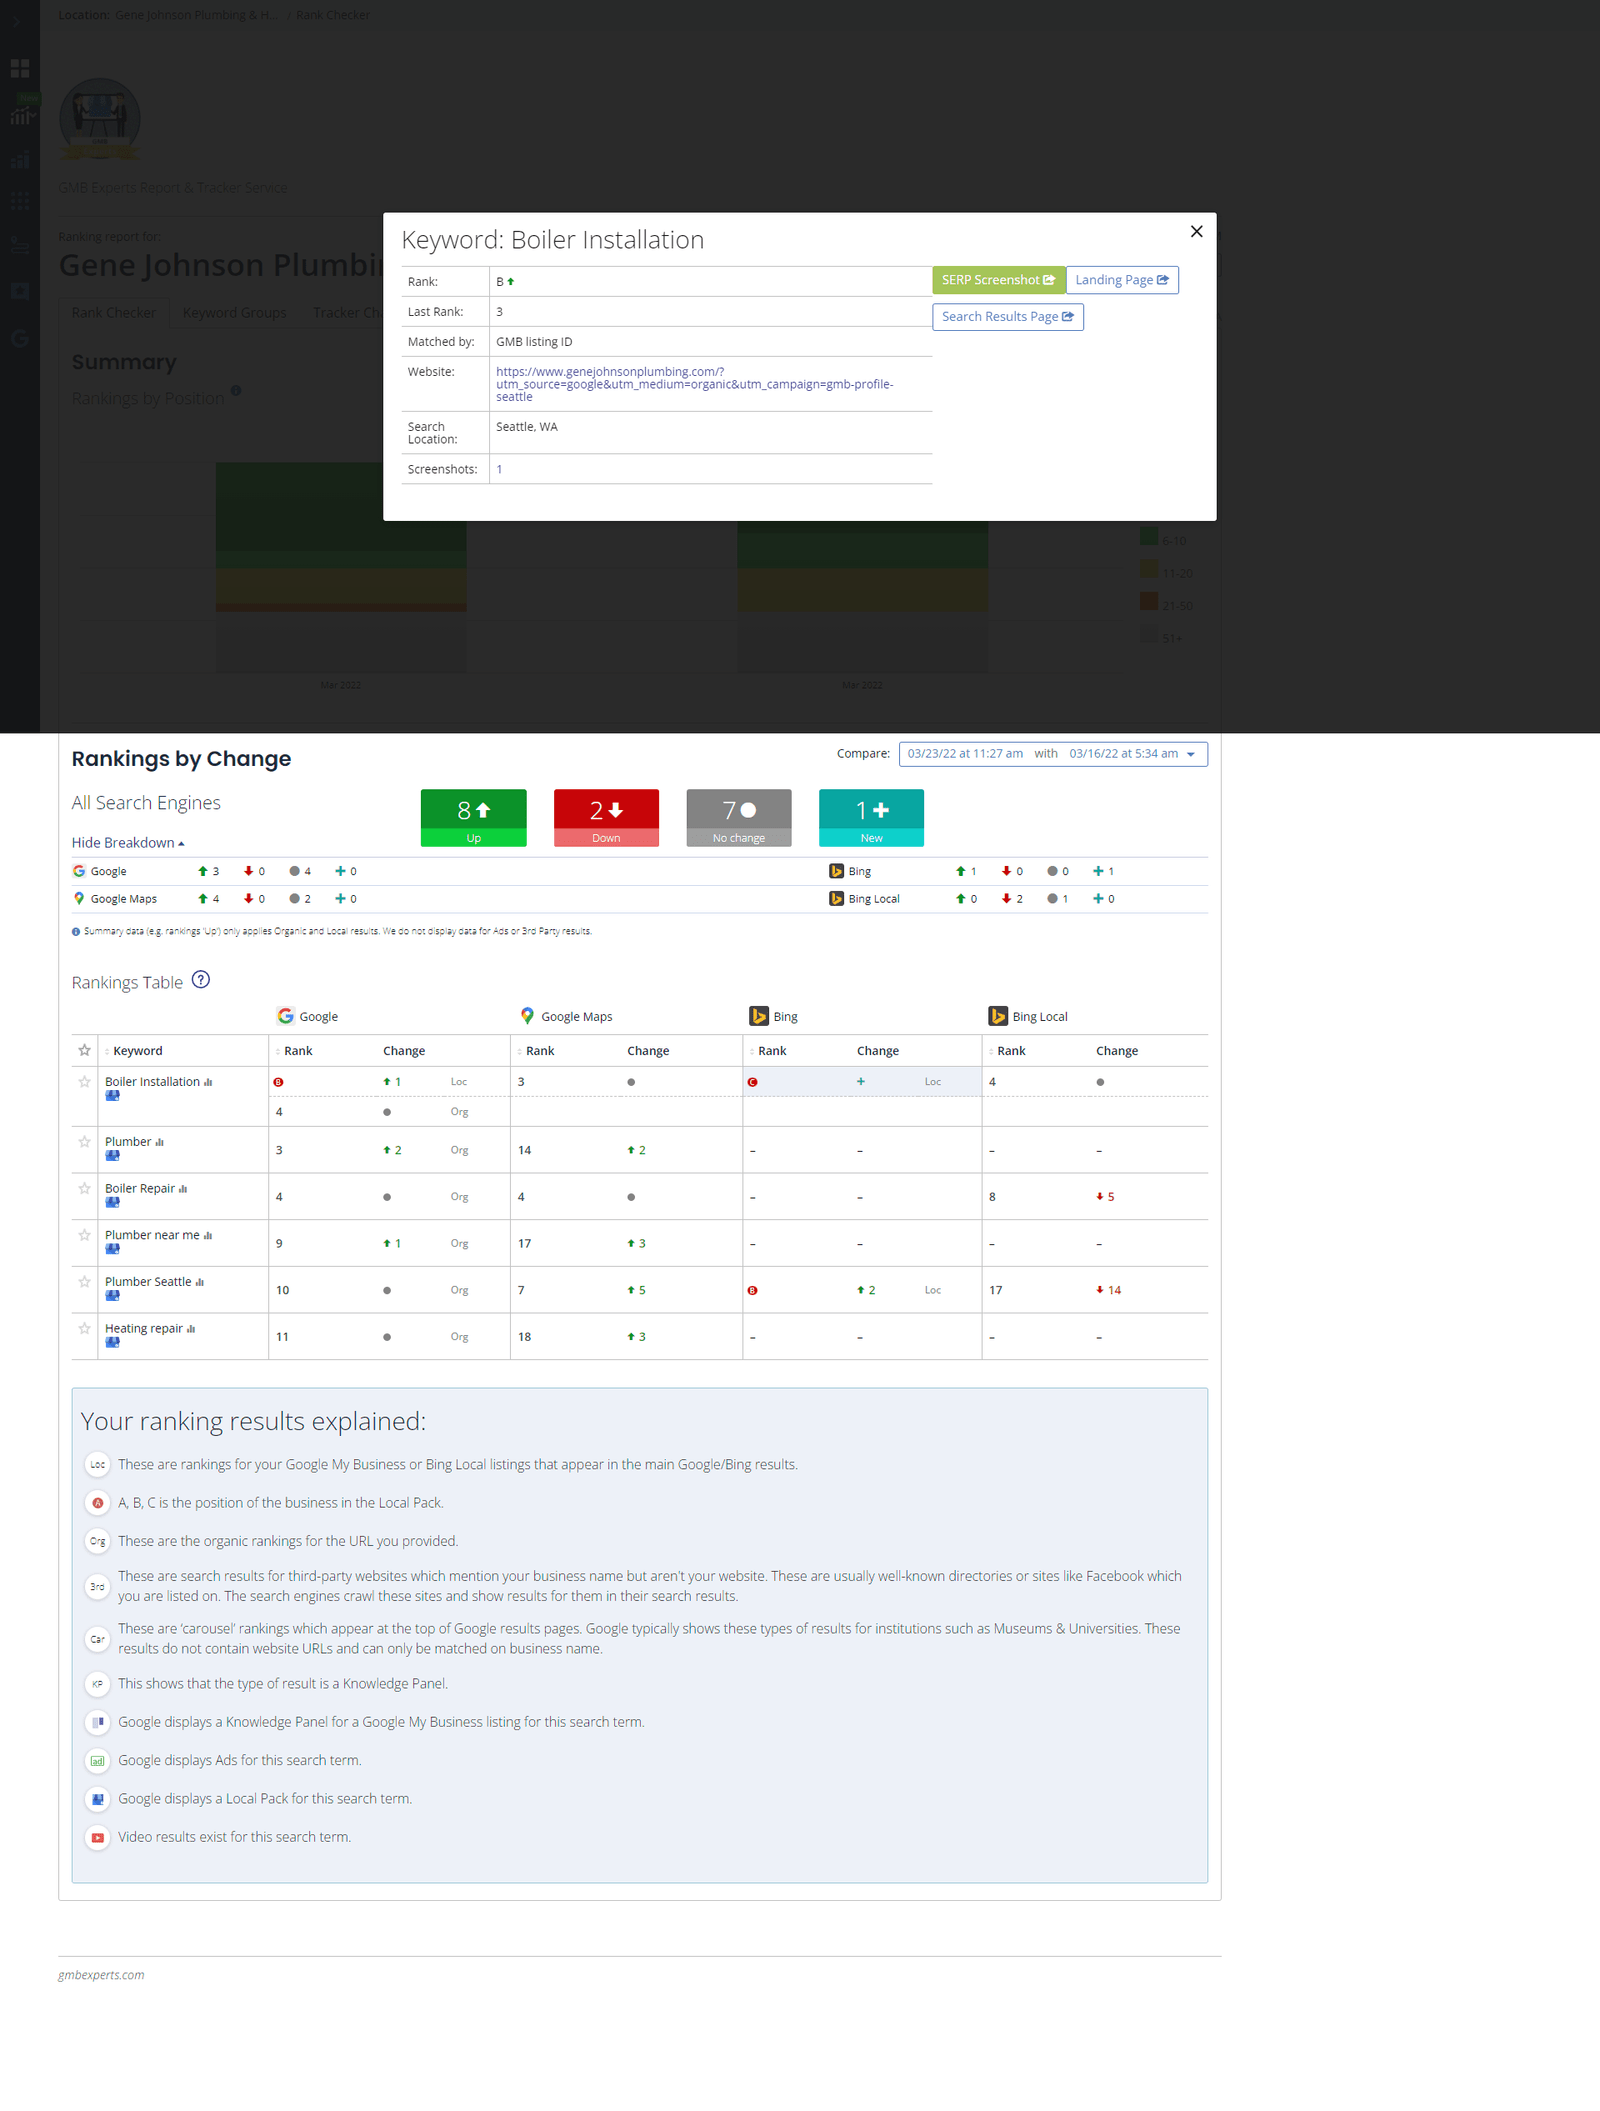The width and height of the screenshot is (1600, 2111).
Task: Star the Plumber Seattle keyword
Action: (84, 1282)
